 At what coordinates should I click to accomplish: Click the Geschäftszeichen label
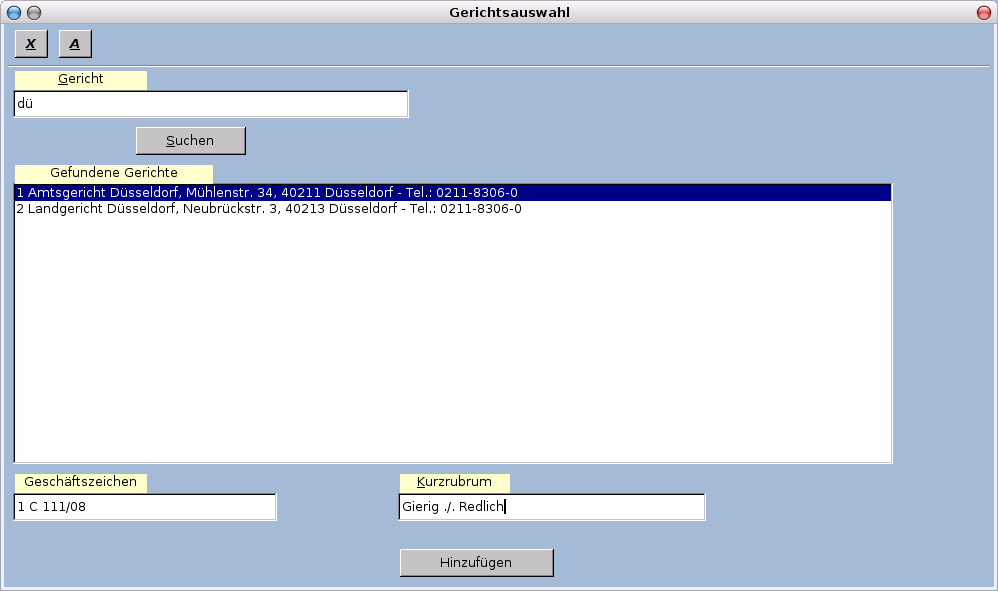click(81, 482)
